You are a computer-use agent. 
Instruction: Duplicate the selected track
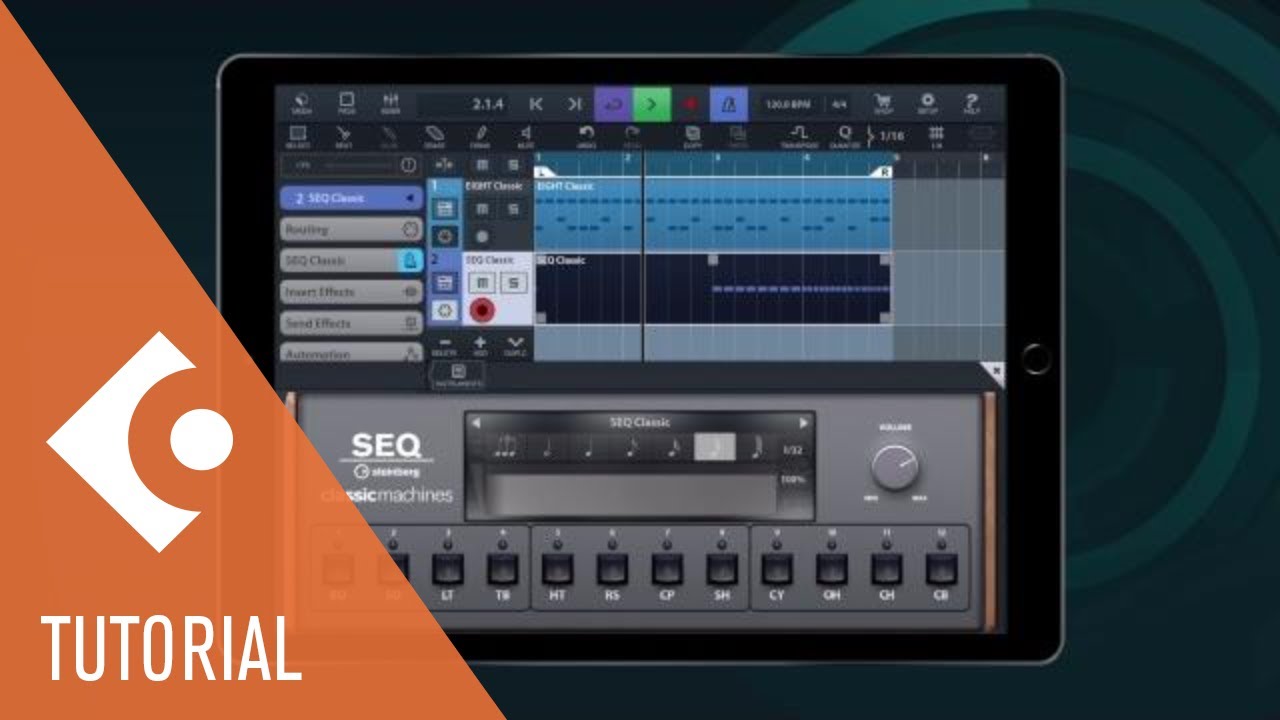514,345
